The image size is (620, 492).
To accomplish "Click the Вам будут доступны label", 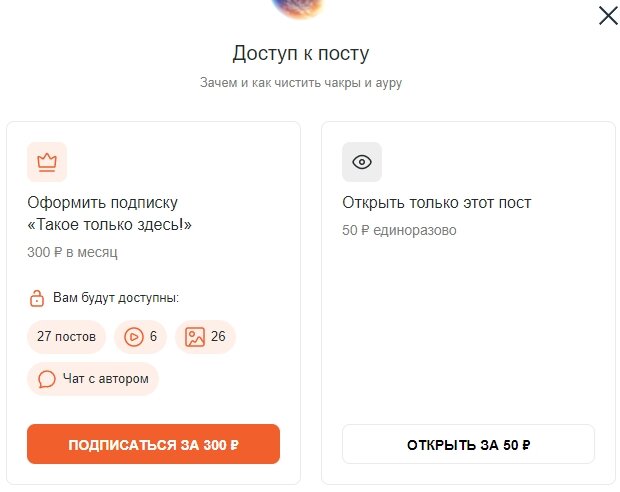I will (116, 297).
